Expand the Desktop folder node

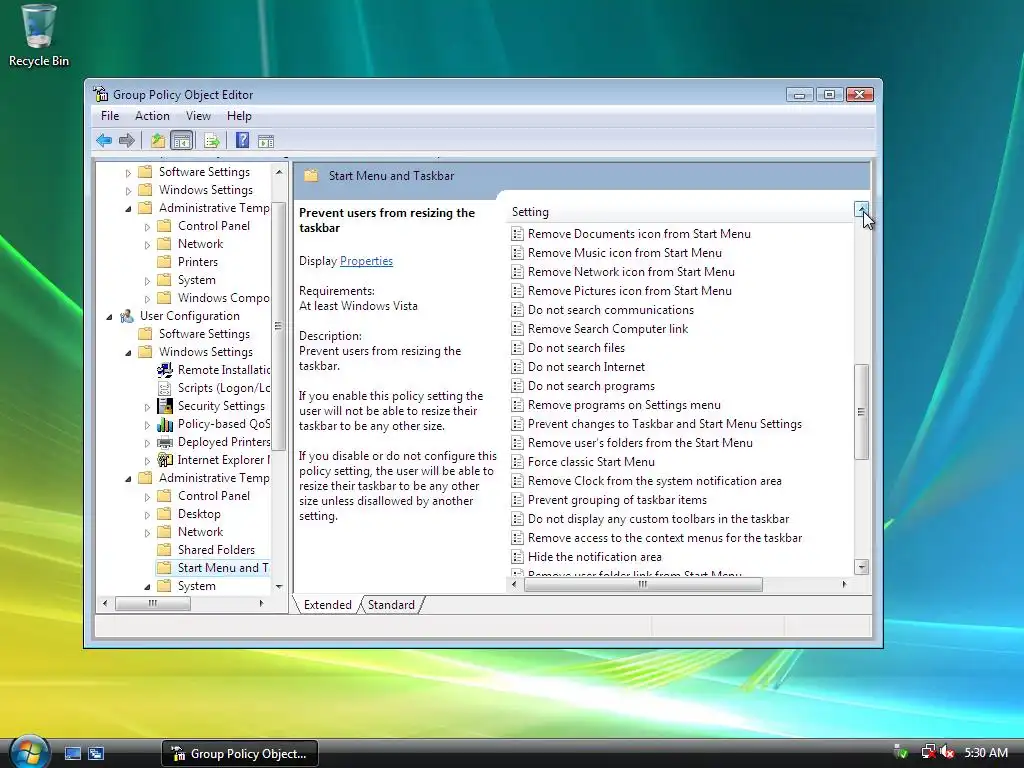click(147, 515)
